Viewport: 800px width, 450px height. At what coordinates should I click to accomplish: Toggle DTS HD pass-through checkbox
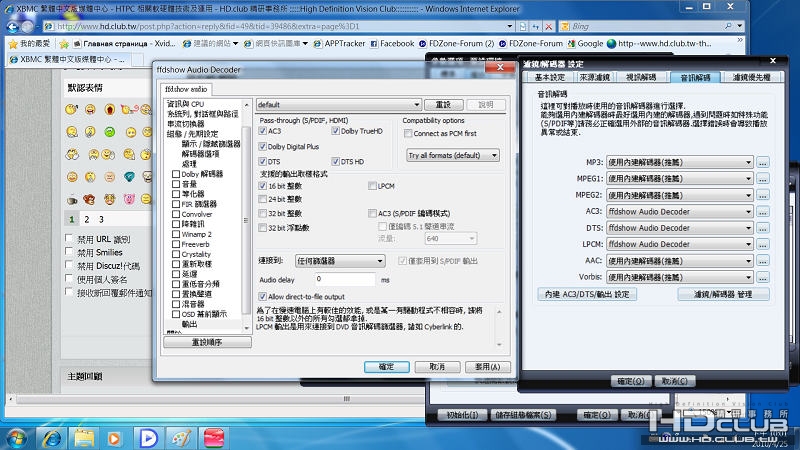click(x=335, y=162)
